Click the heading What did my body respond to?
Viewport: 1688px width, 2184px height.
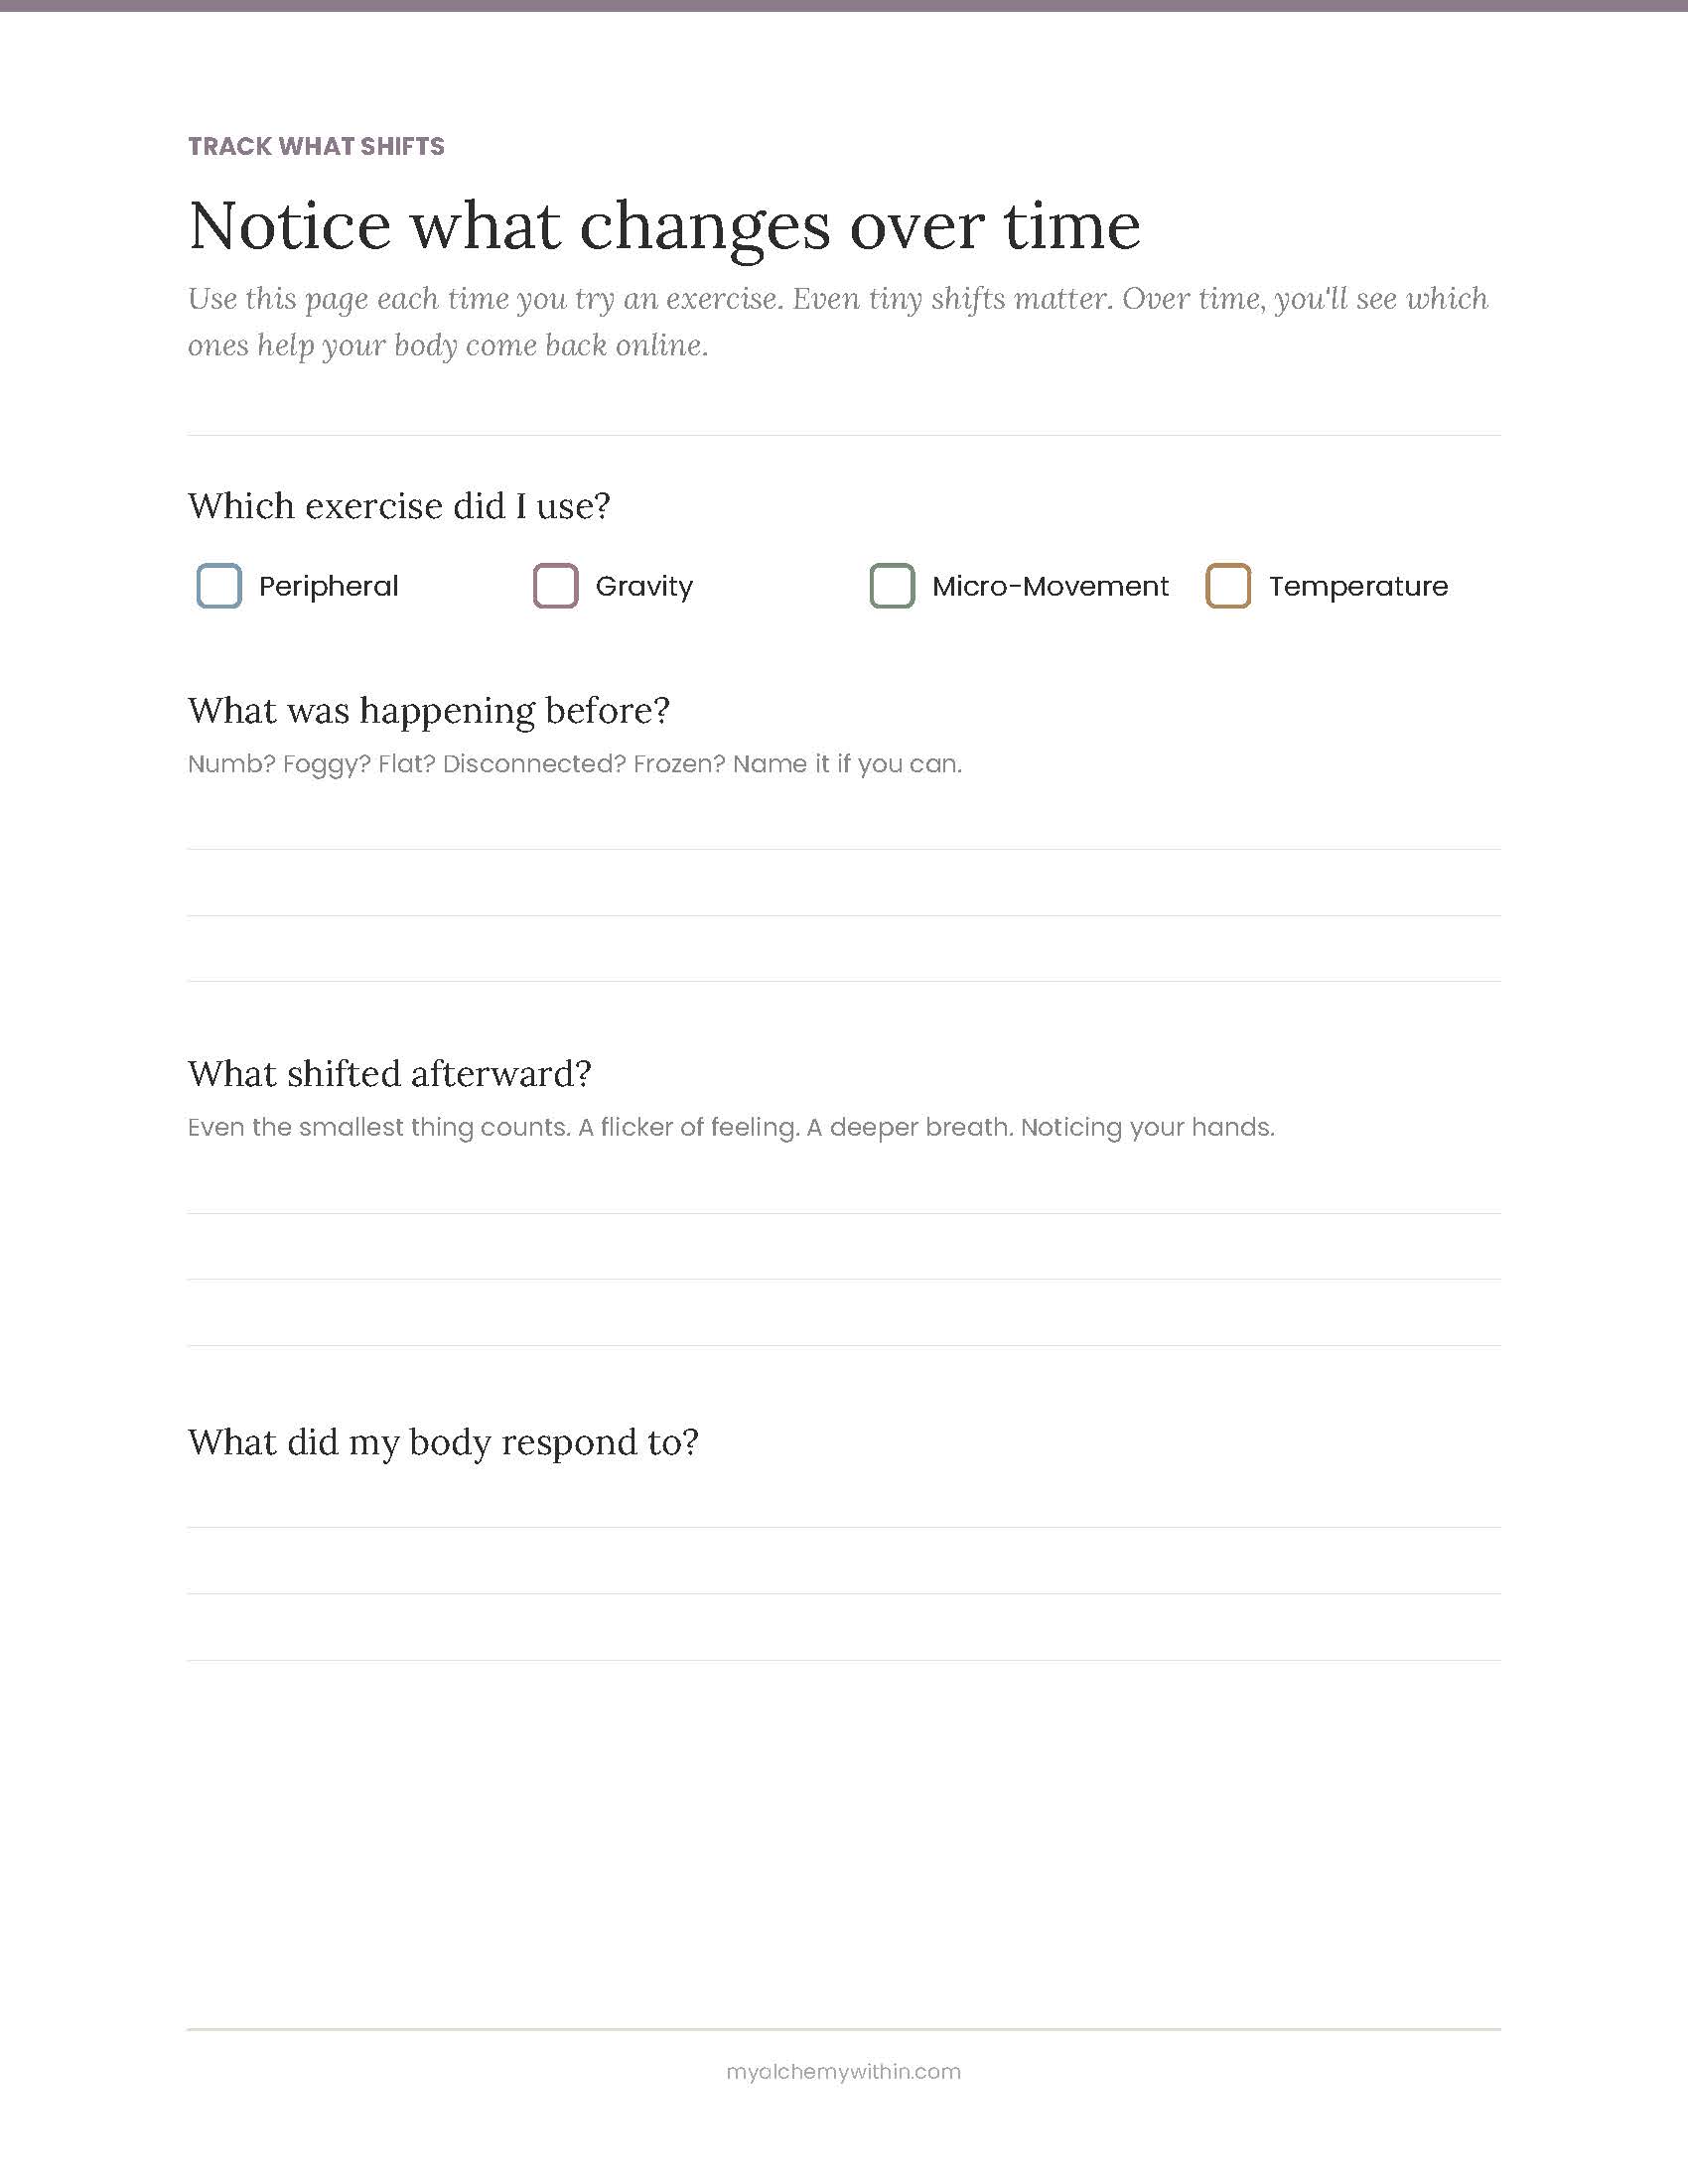(x=443, y=1442)
